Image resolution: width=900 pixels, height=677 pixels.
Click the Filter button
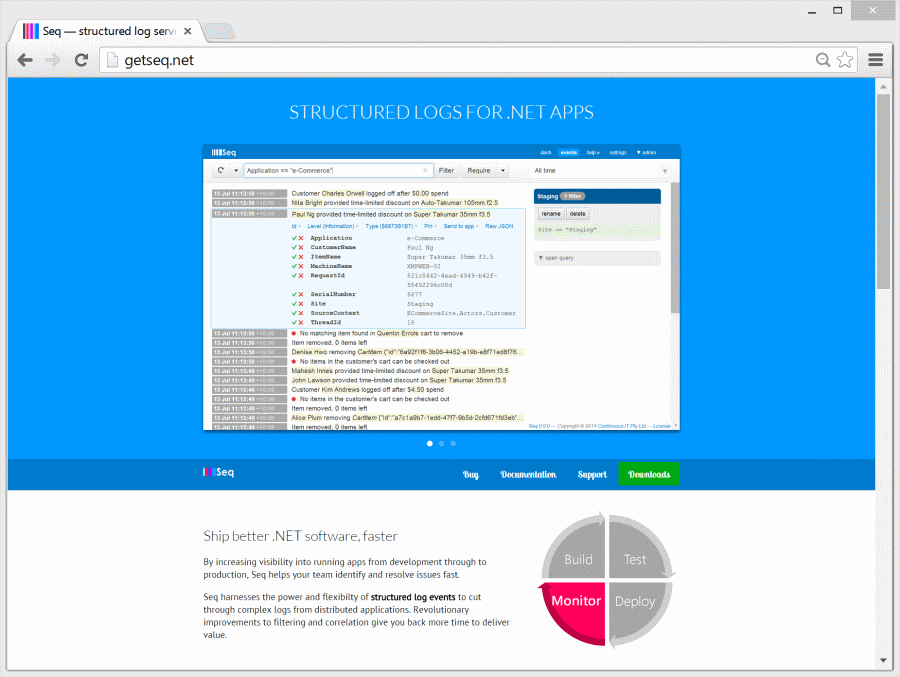pyautogui.click(x=446, y=171)
